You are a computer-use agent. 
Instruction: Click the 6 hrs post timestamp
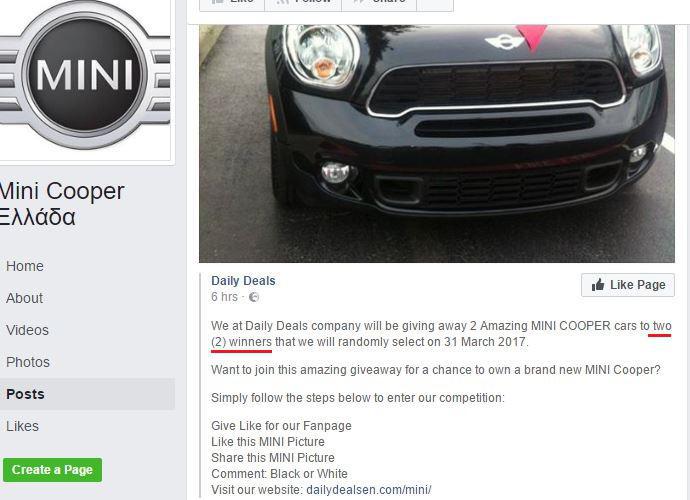pyautogui.click(x=224, y=297)
